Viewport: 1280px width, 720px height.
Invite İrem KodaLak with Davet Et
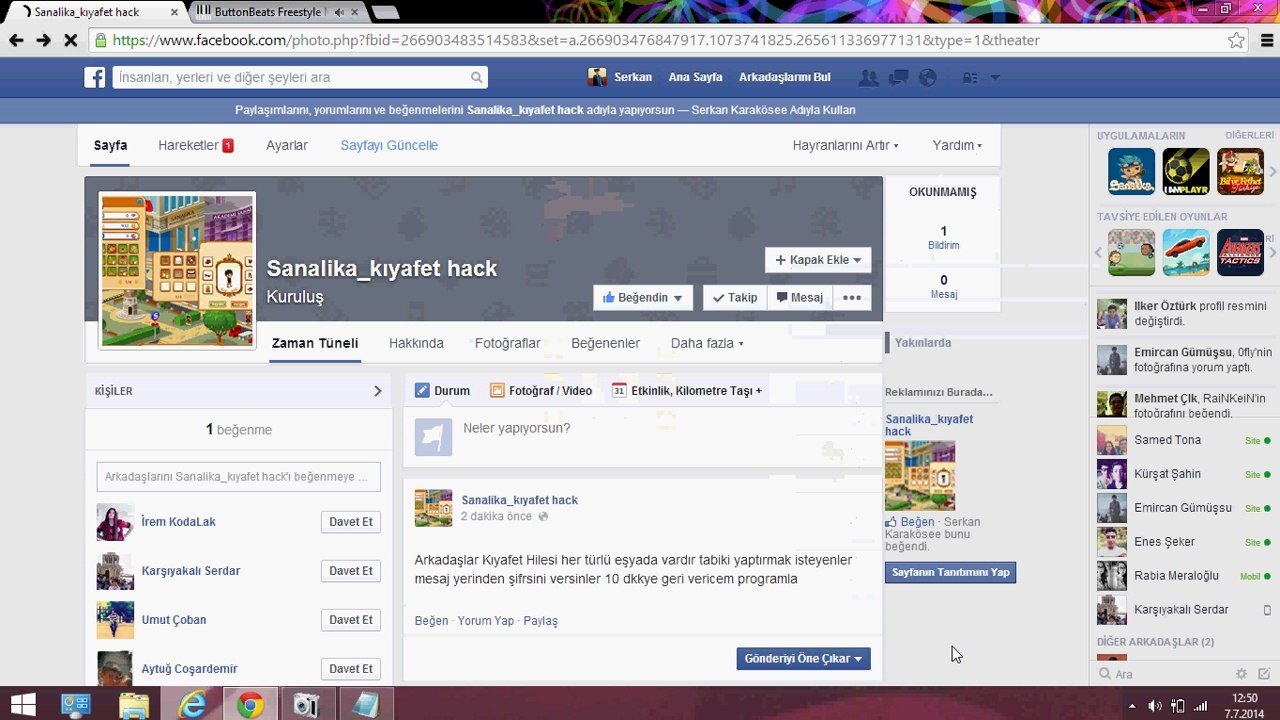pos(351,522)
